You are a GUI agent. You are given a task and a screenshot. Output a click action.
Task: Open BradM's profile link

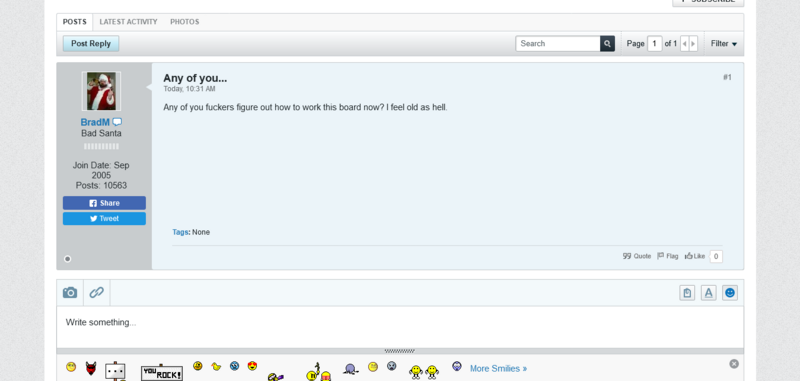pos(95,122)
